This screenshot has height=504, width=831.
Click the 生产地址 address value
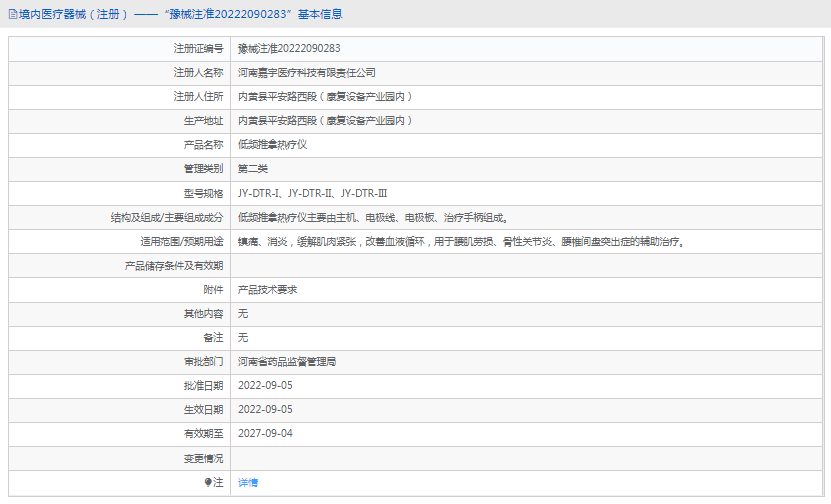[324, 121]
